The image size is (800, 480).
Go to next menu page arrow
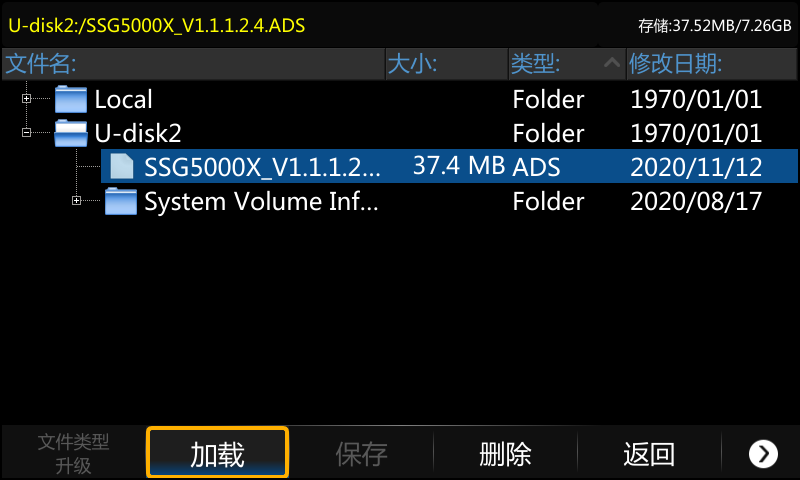click(x=763, y=453)
